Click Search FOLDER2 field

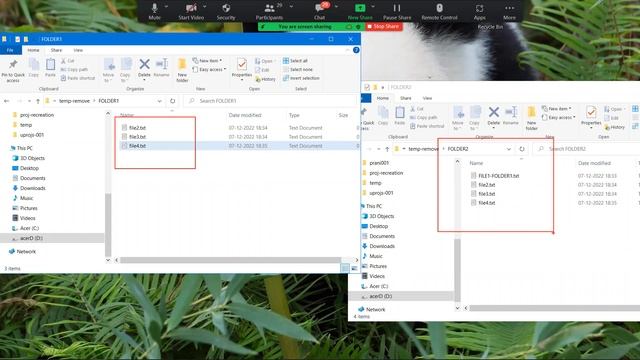click(587, 149)
